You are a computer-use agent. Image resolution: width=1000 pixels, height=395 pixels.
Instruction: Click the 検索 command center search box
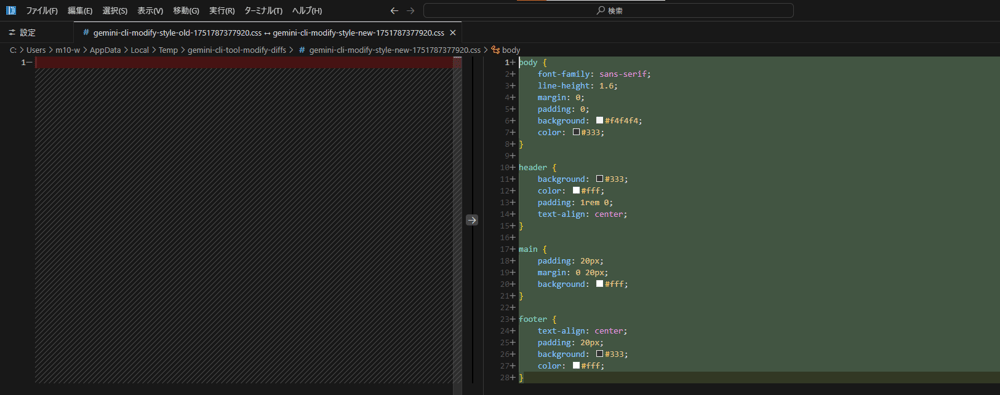point(608,11)
